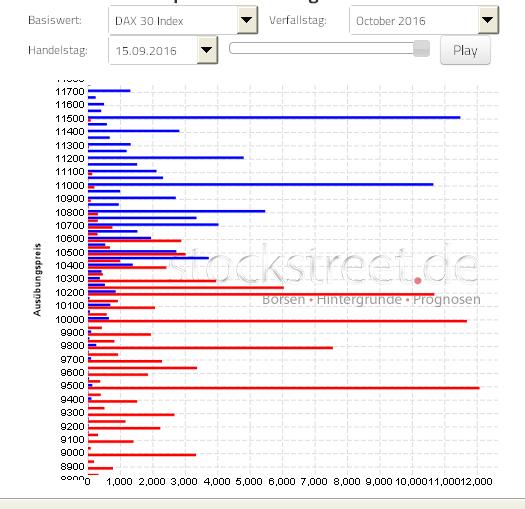
Task: Click the blue bar at 11700
Action: coord(109,90)
